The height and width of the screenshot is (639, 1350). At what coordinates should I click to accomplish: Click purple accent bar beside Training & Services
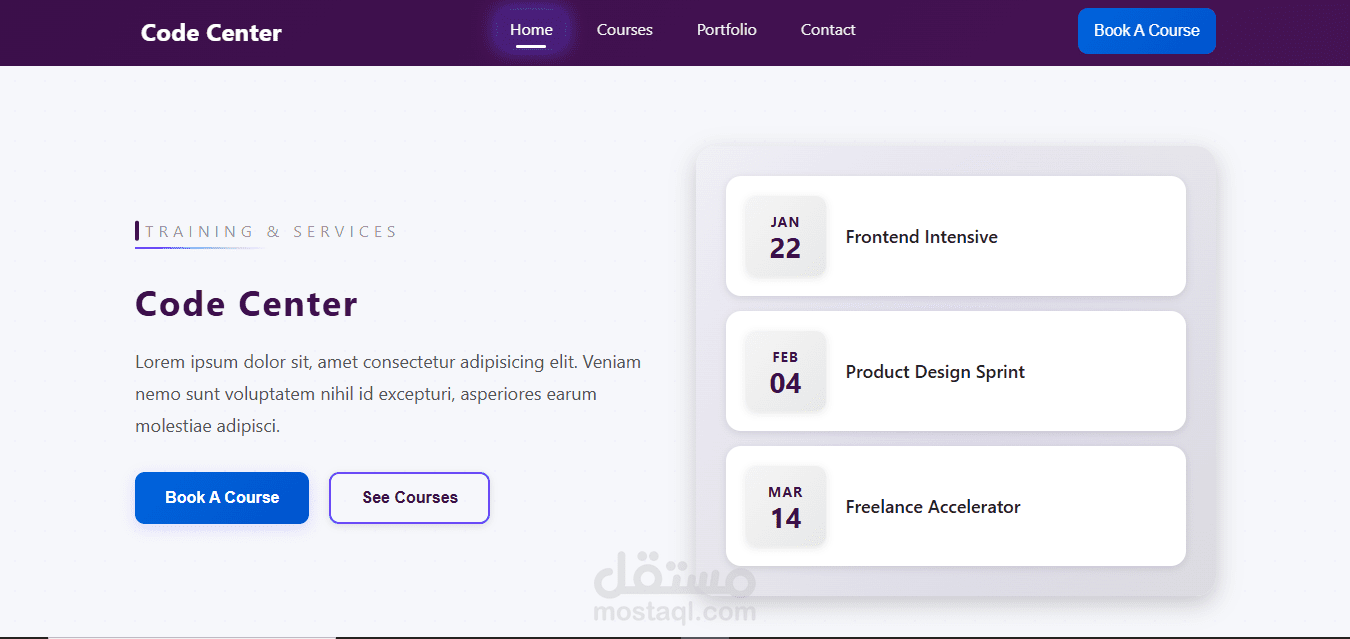[137, 231]
